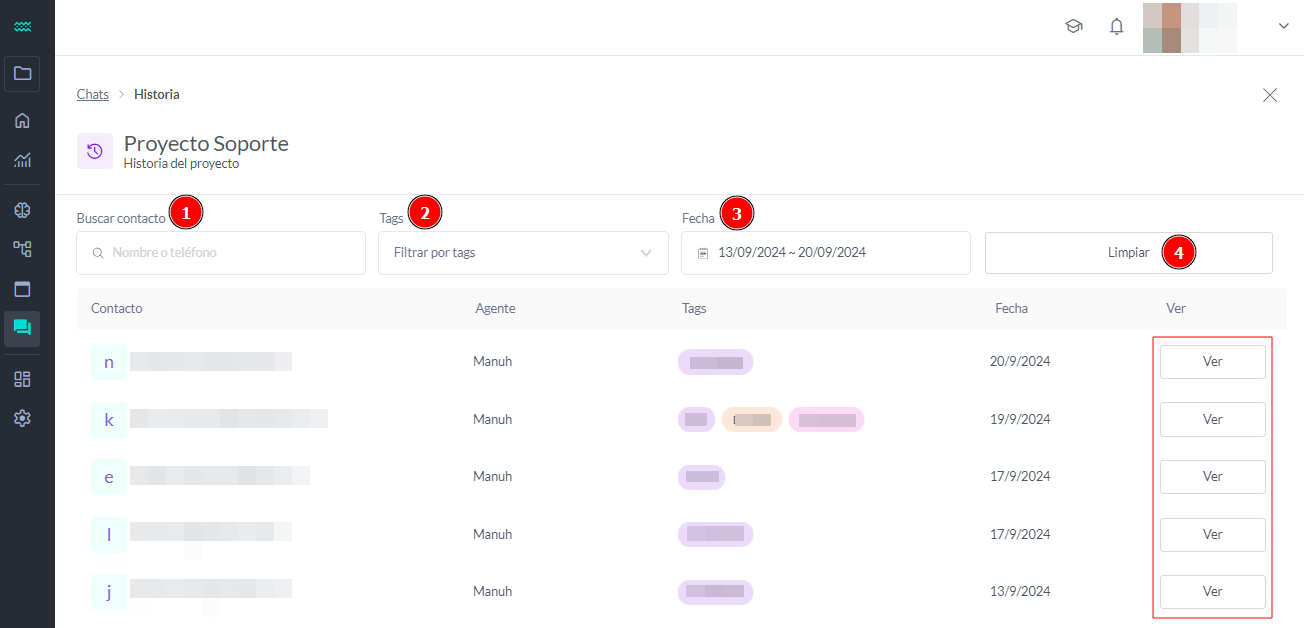
Task: Open analytics with the chart icon
Action: point(22,160)
